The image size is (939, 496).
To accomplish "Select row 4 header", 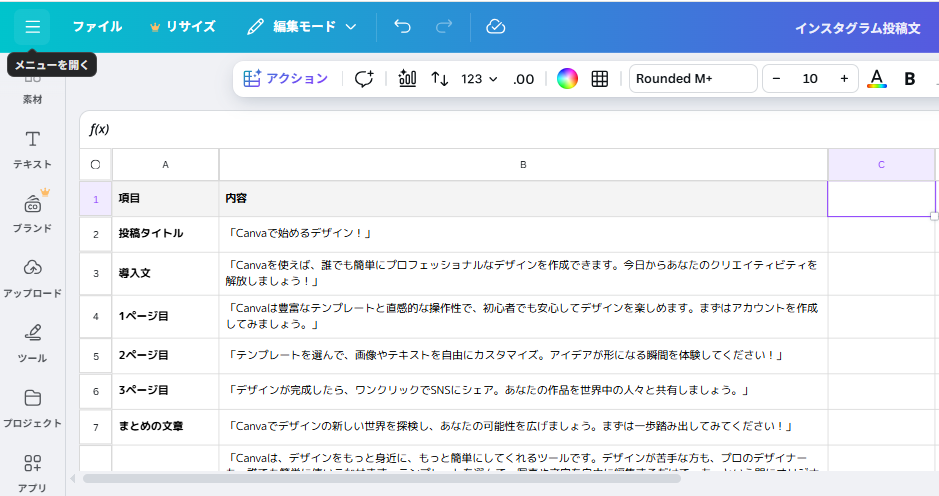I will [96, 316].
